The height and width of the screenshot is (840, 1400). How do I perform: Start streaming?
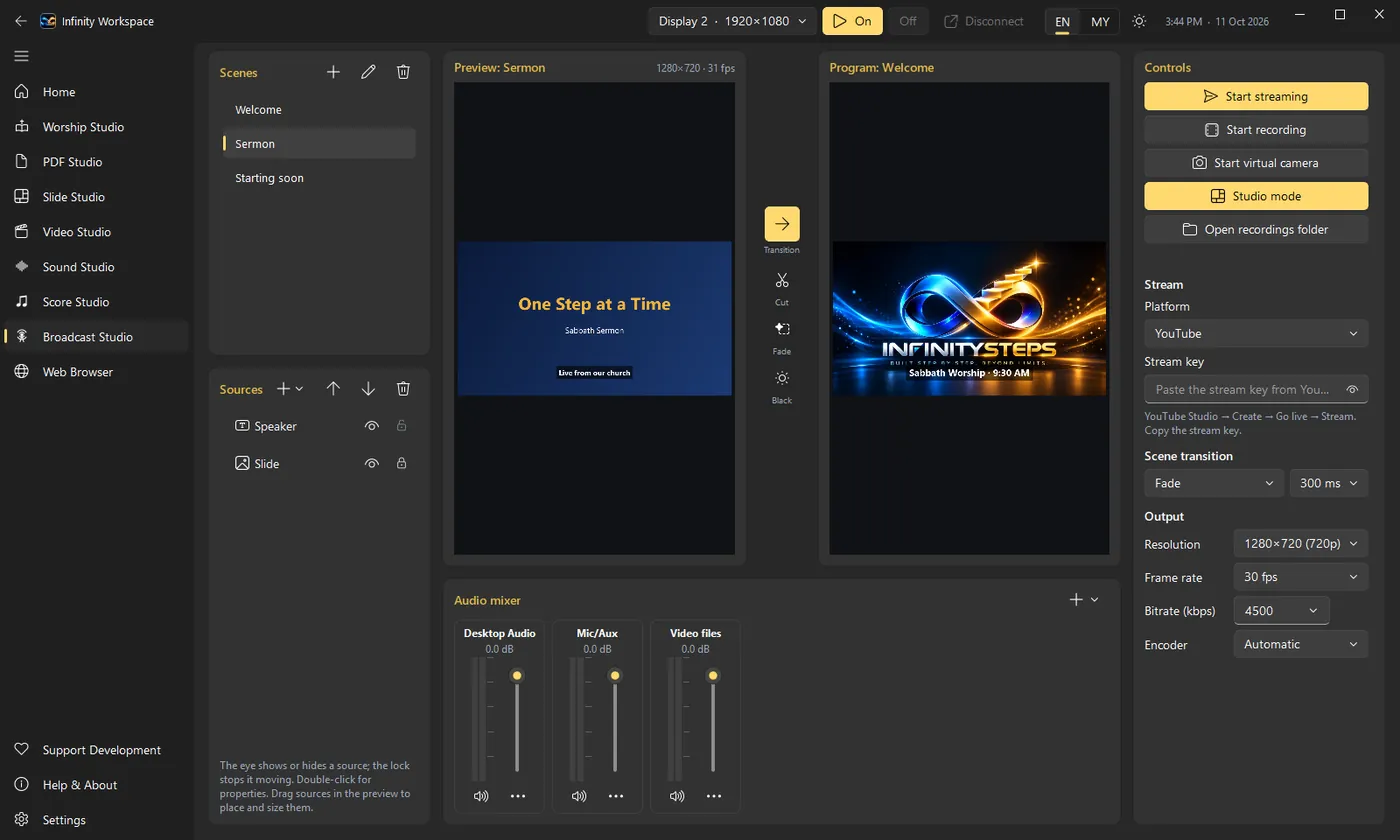pyautogui.click(x=1256, y=96)
